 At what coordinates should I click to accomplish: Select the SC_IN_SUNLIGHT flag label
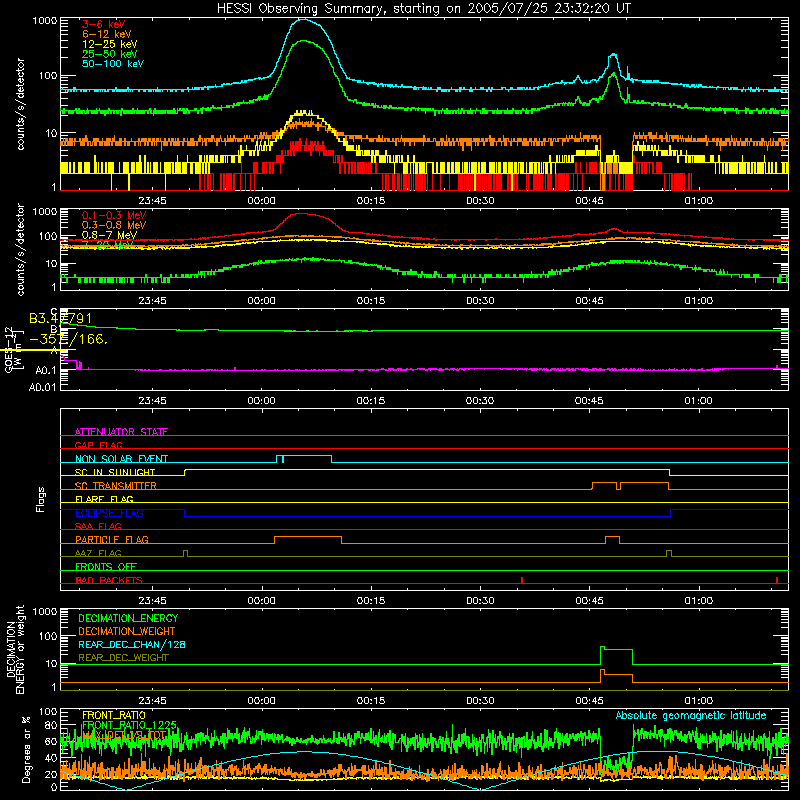point(115,472)
